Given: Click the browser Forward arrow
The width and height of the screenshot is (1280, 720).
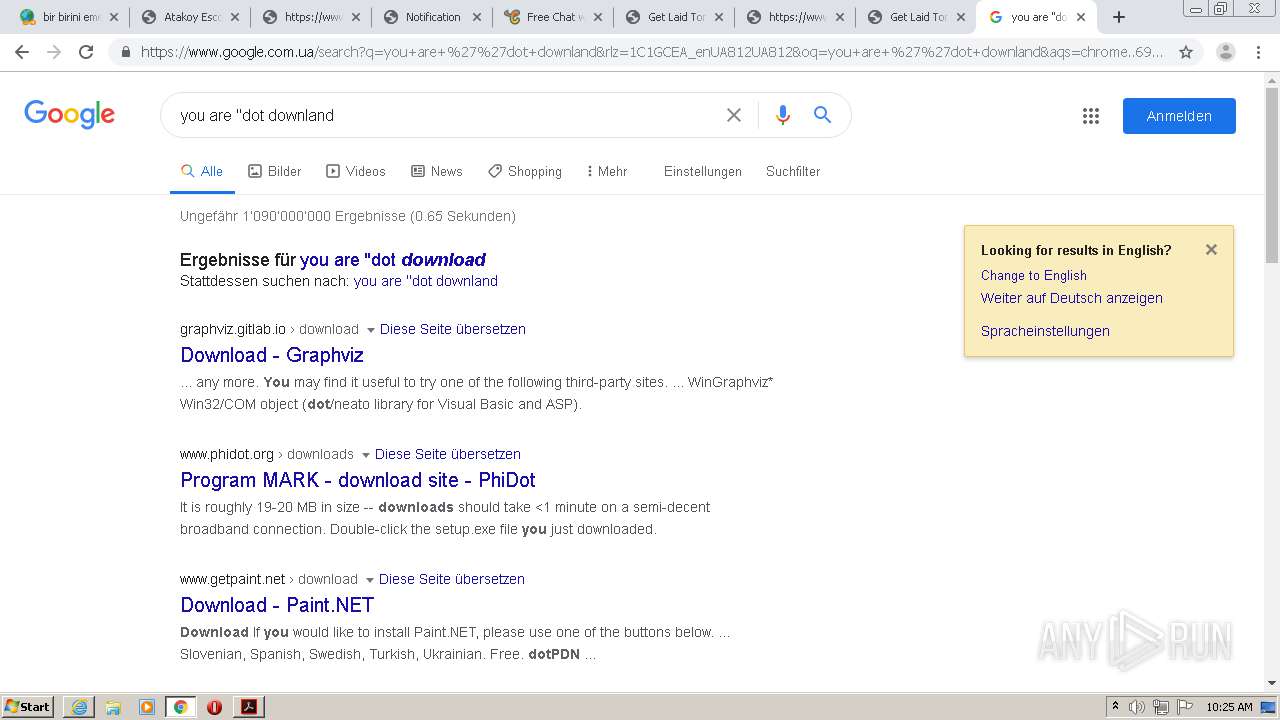Looking at the screenshot, I should coord(54,52).
